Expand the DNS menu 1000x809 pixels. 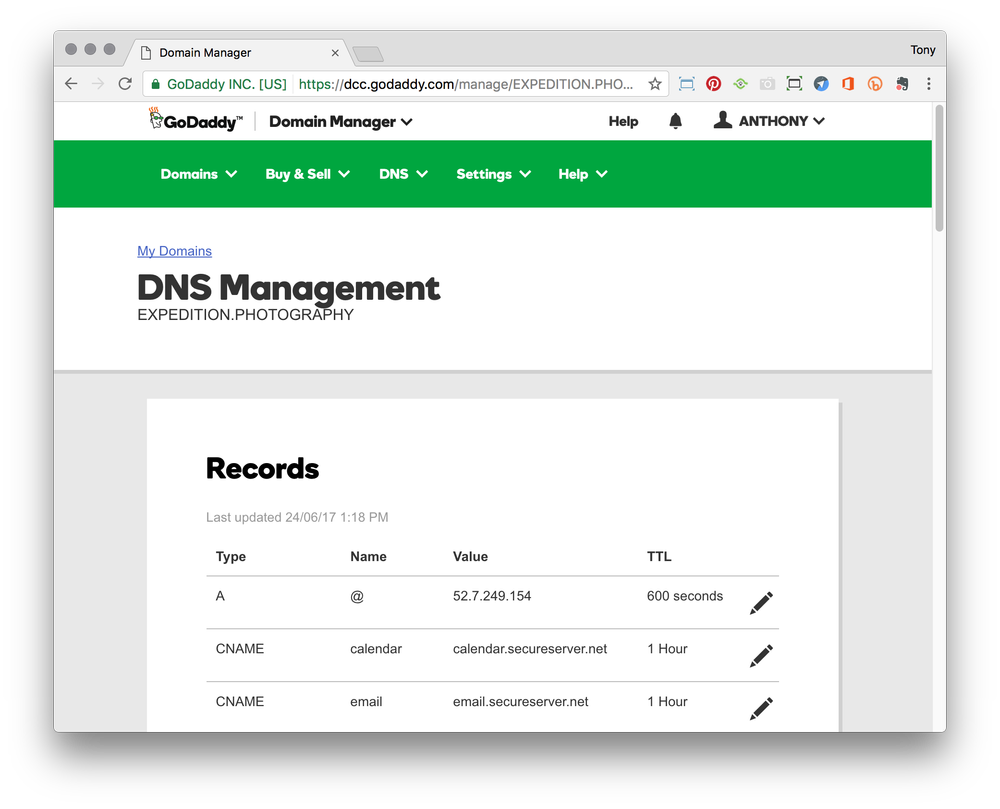[403, 174]
